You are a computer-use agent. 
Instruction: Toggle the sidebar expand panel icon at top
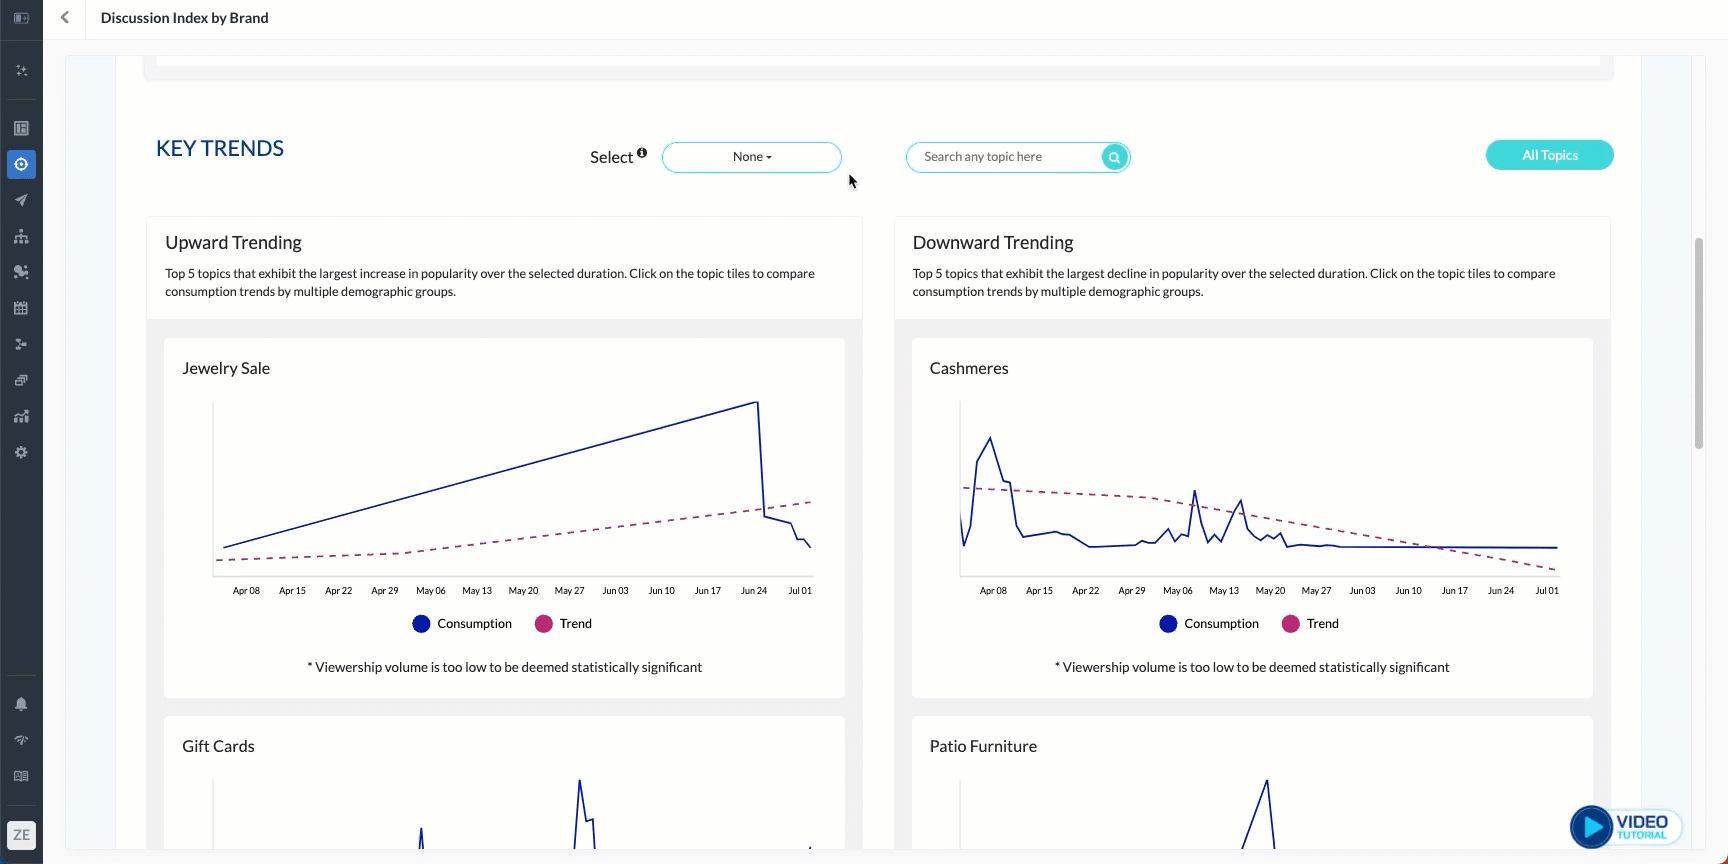(x=21, y=18)
